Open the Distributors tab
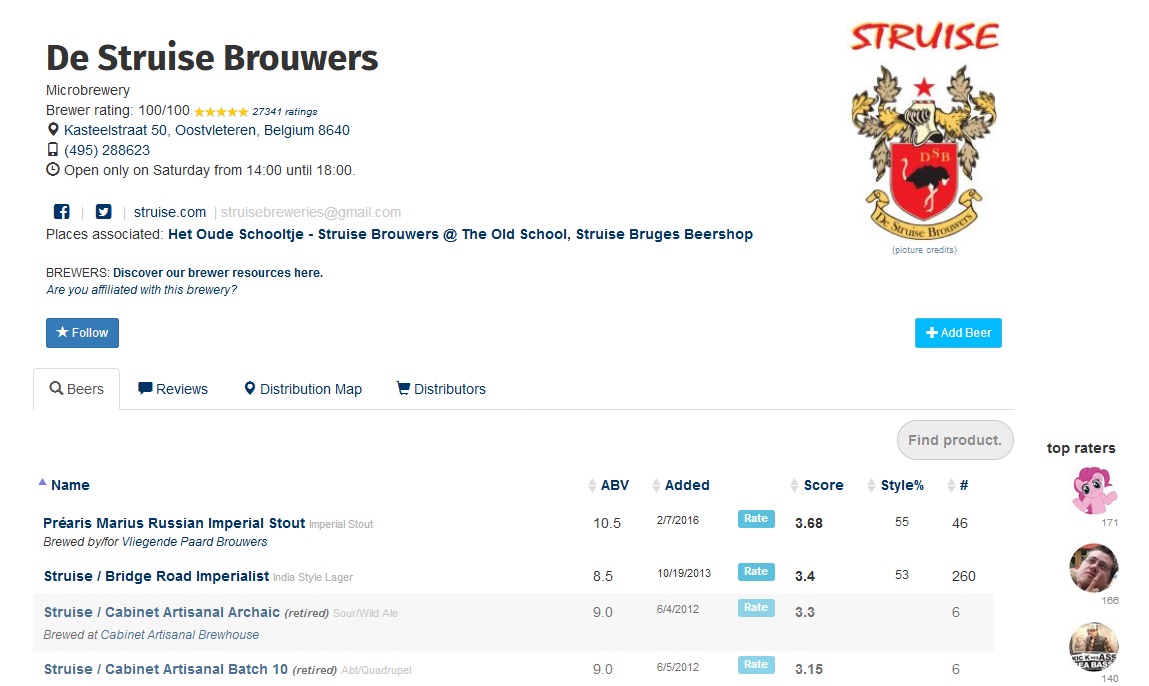 point(441,389)
